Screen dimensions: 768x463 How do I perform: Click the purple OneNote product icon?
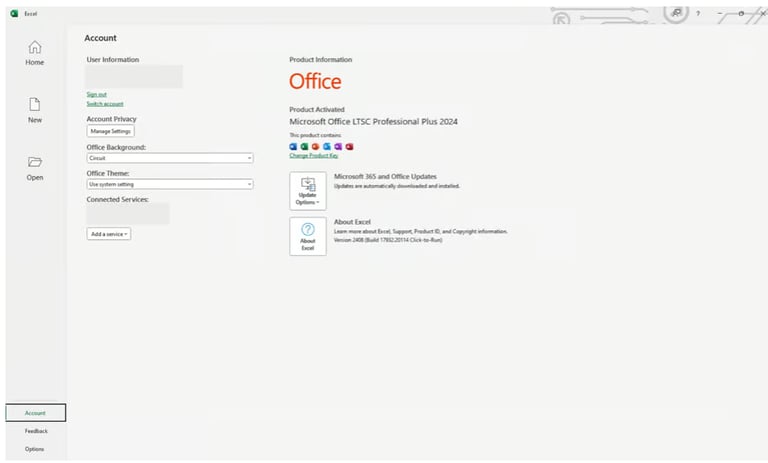point(338,146)
